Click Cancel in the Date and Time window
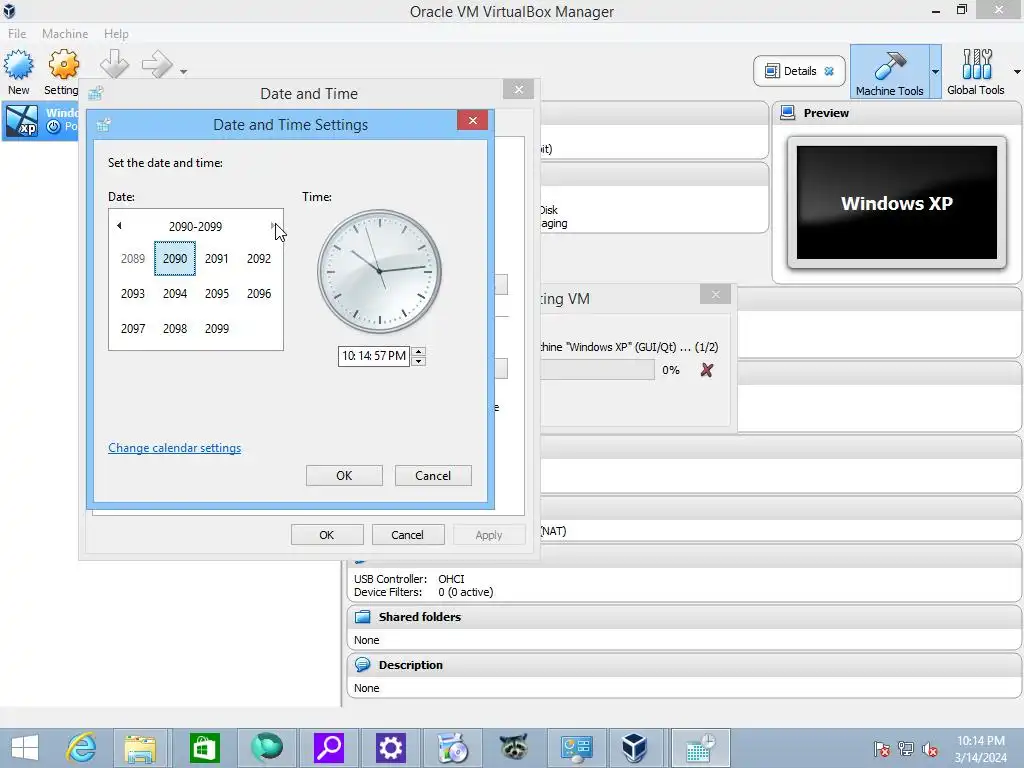Image resolution: width=1024 pixels, height=768 pixels. tap(408, 535)
